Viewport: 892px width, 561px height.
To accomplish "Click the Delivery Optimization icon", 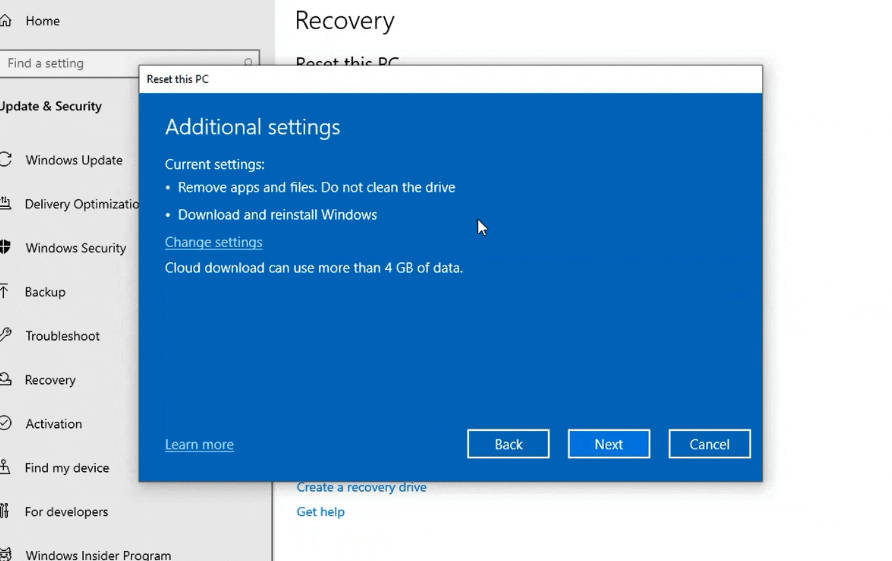I will click(5, 204).
